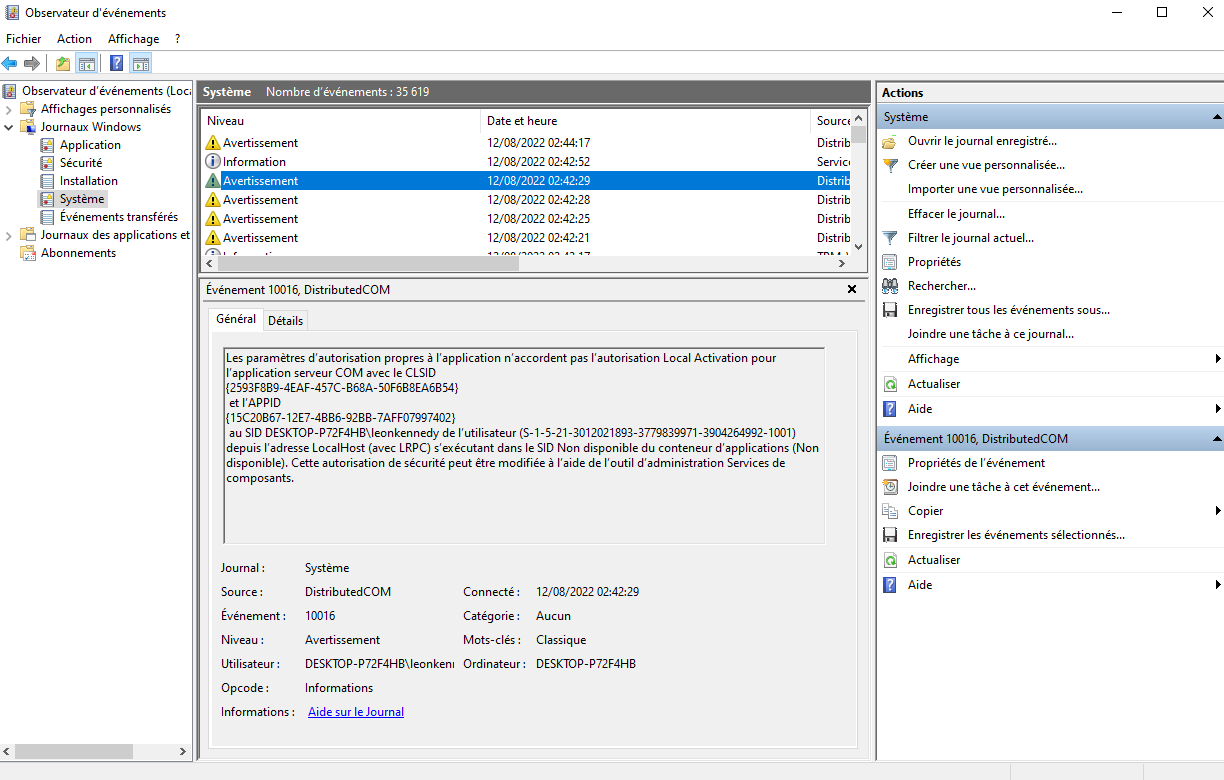This screenshot has width=1224, height=780.
Task: Click the Créer une vue personnalisée funnel icon
Action: coord(890,166)
